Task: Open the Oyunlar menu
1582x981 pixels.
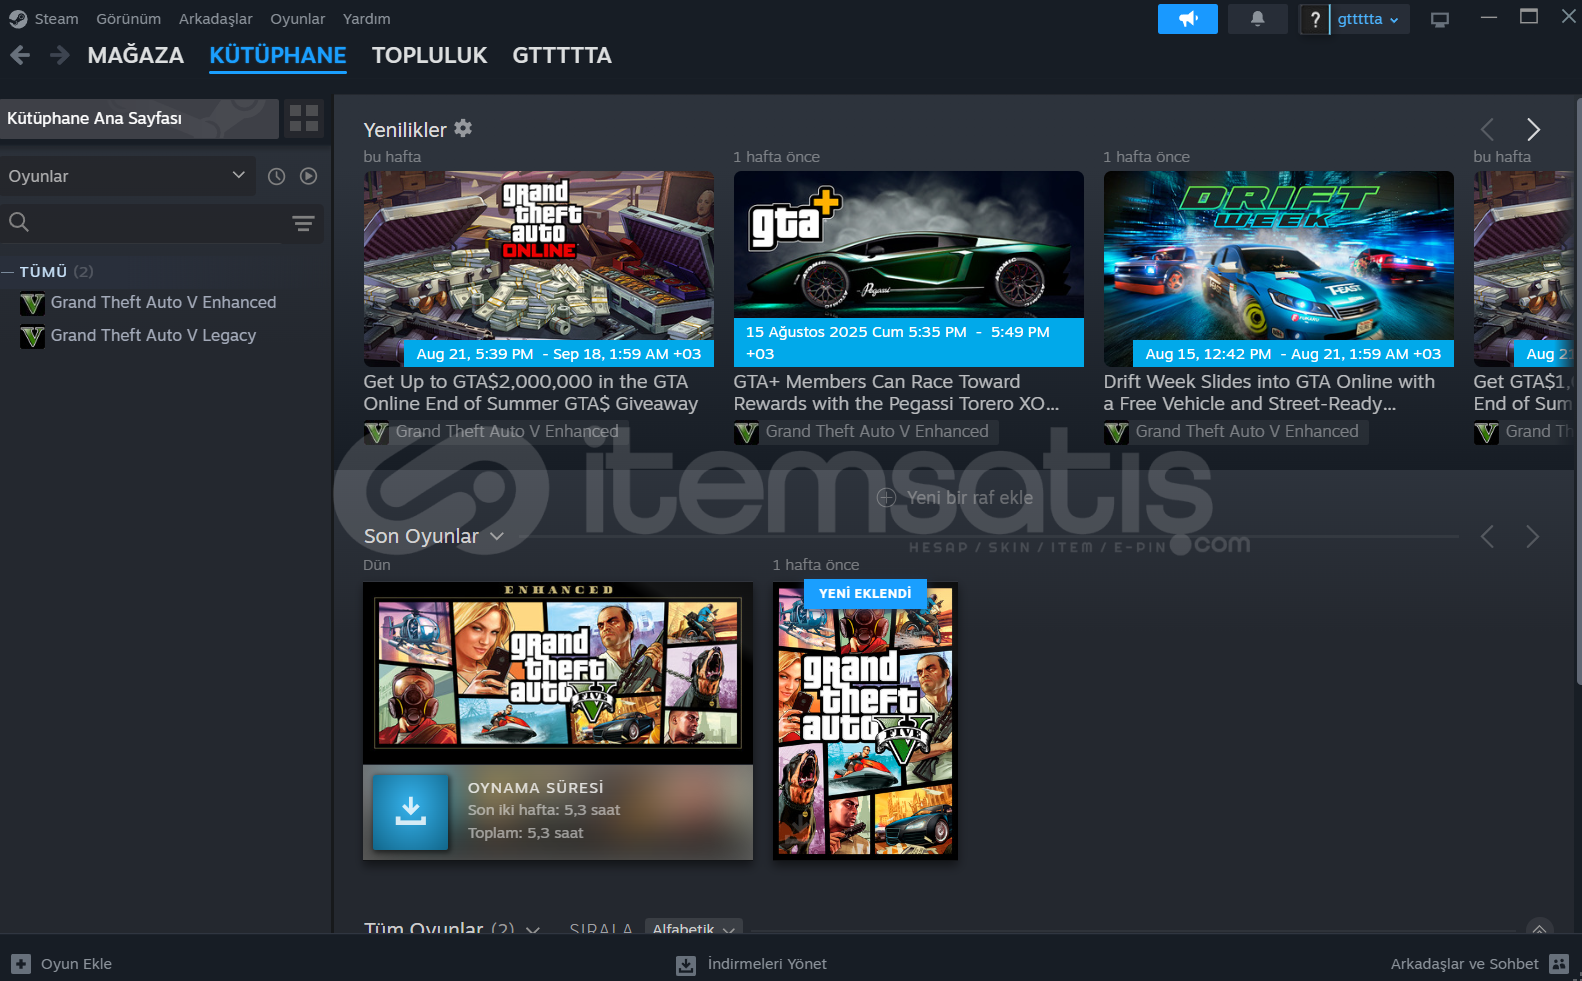Action: tap(297, 19)
